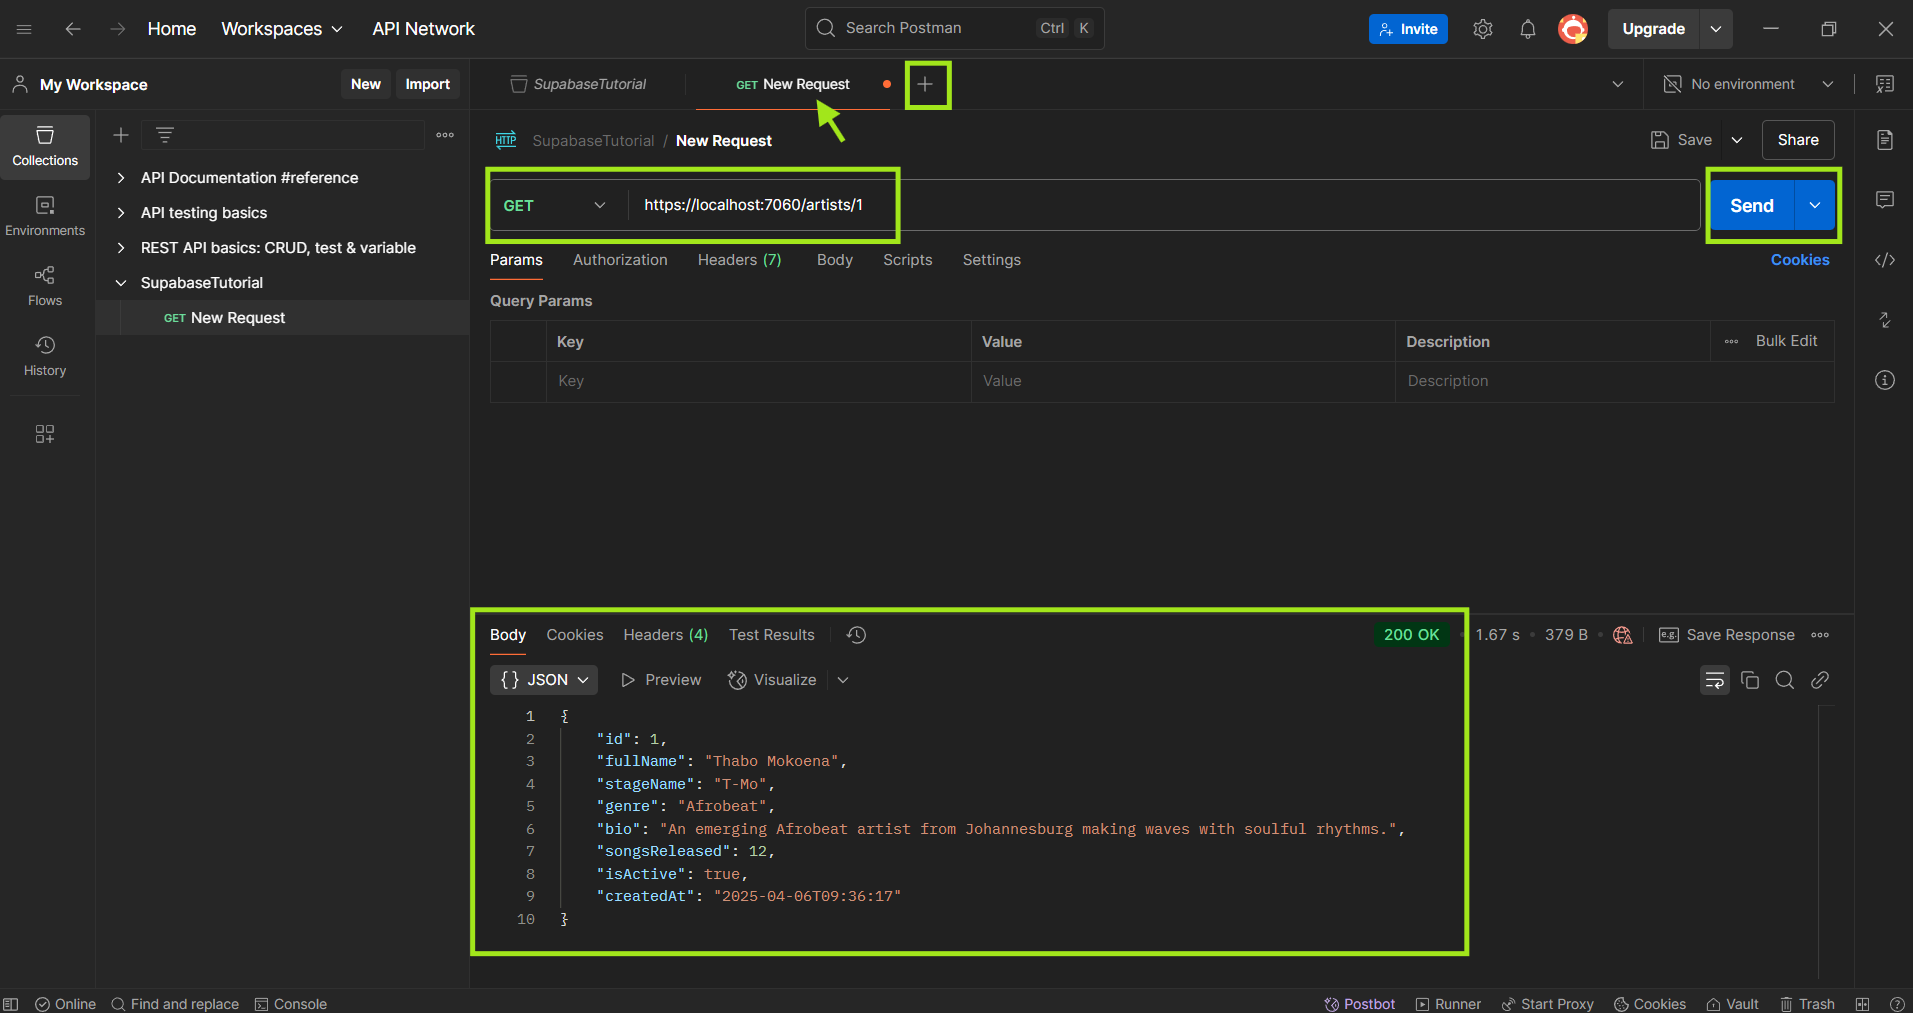This screenshot has width=1913, height=1013.
Task: Open the Visualize options dropdown arrow
Action: [x=843, y=680]
